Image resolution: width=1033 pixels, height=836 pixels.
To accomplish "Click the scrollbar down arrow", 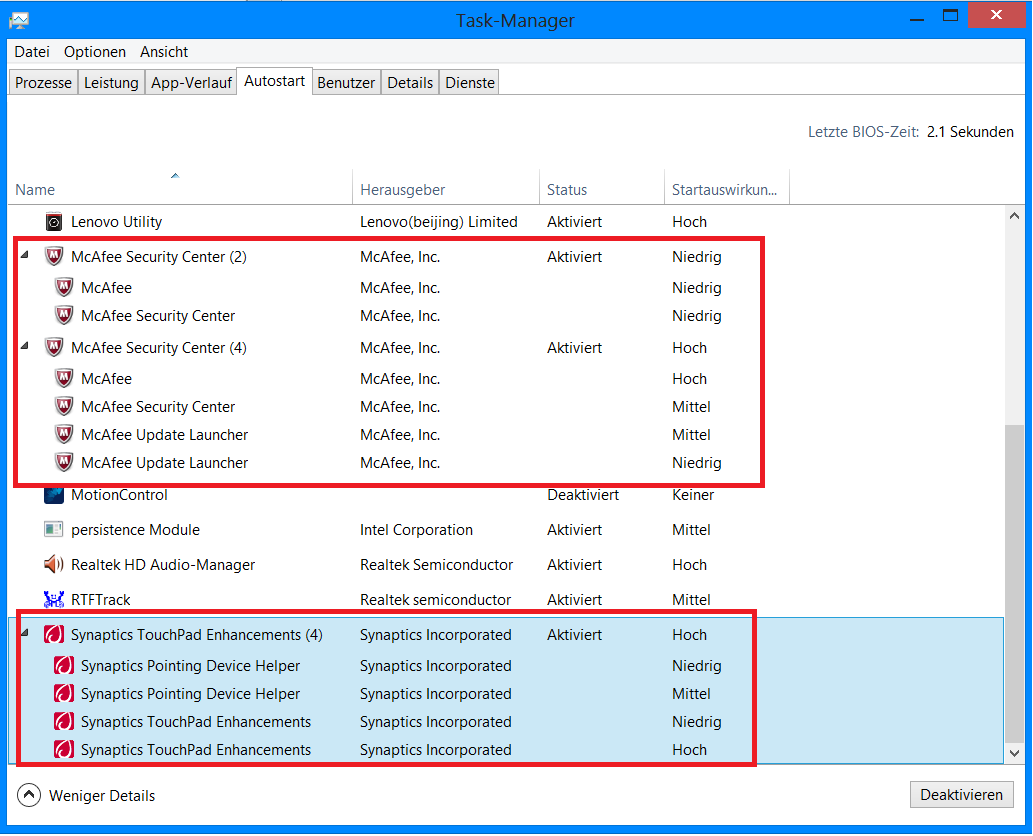I will click(1014, 753).
